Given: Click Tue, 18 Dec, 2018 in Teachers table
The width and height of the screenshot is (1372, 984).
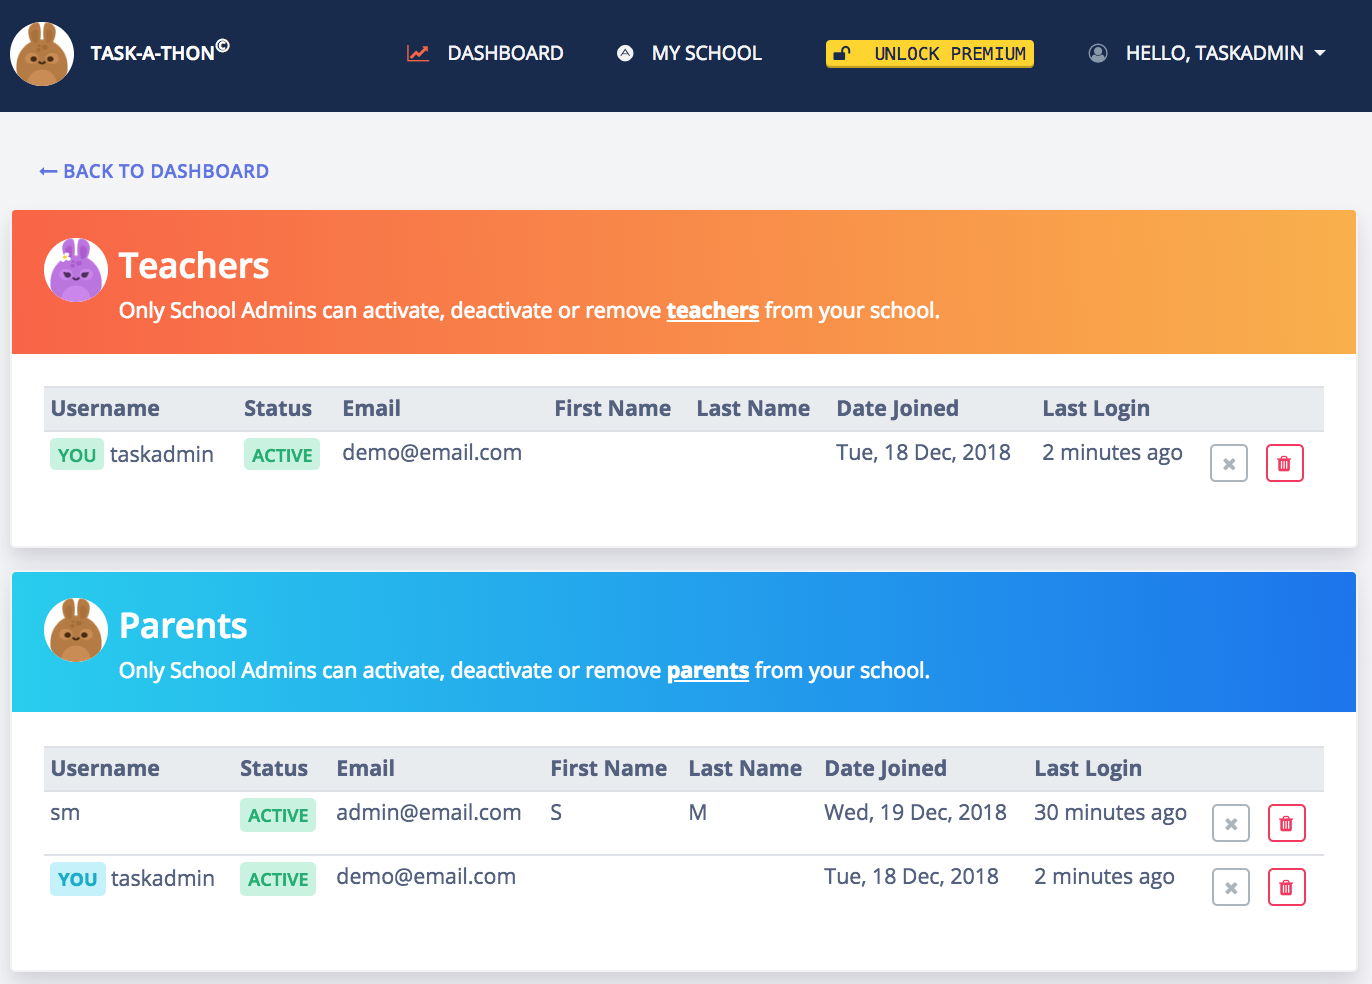Looking at the screenshot, I should pyautogui.click(x=924, y=452).
